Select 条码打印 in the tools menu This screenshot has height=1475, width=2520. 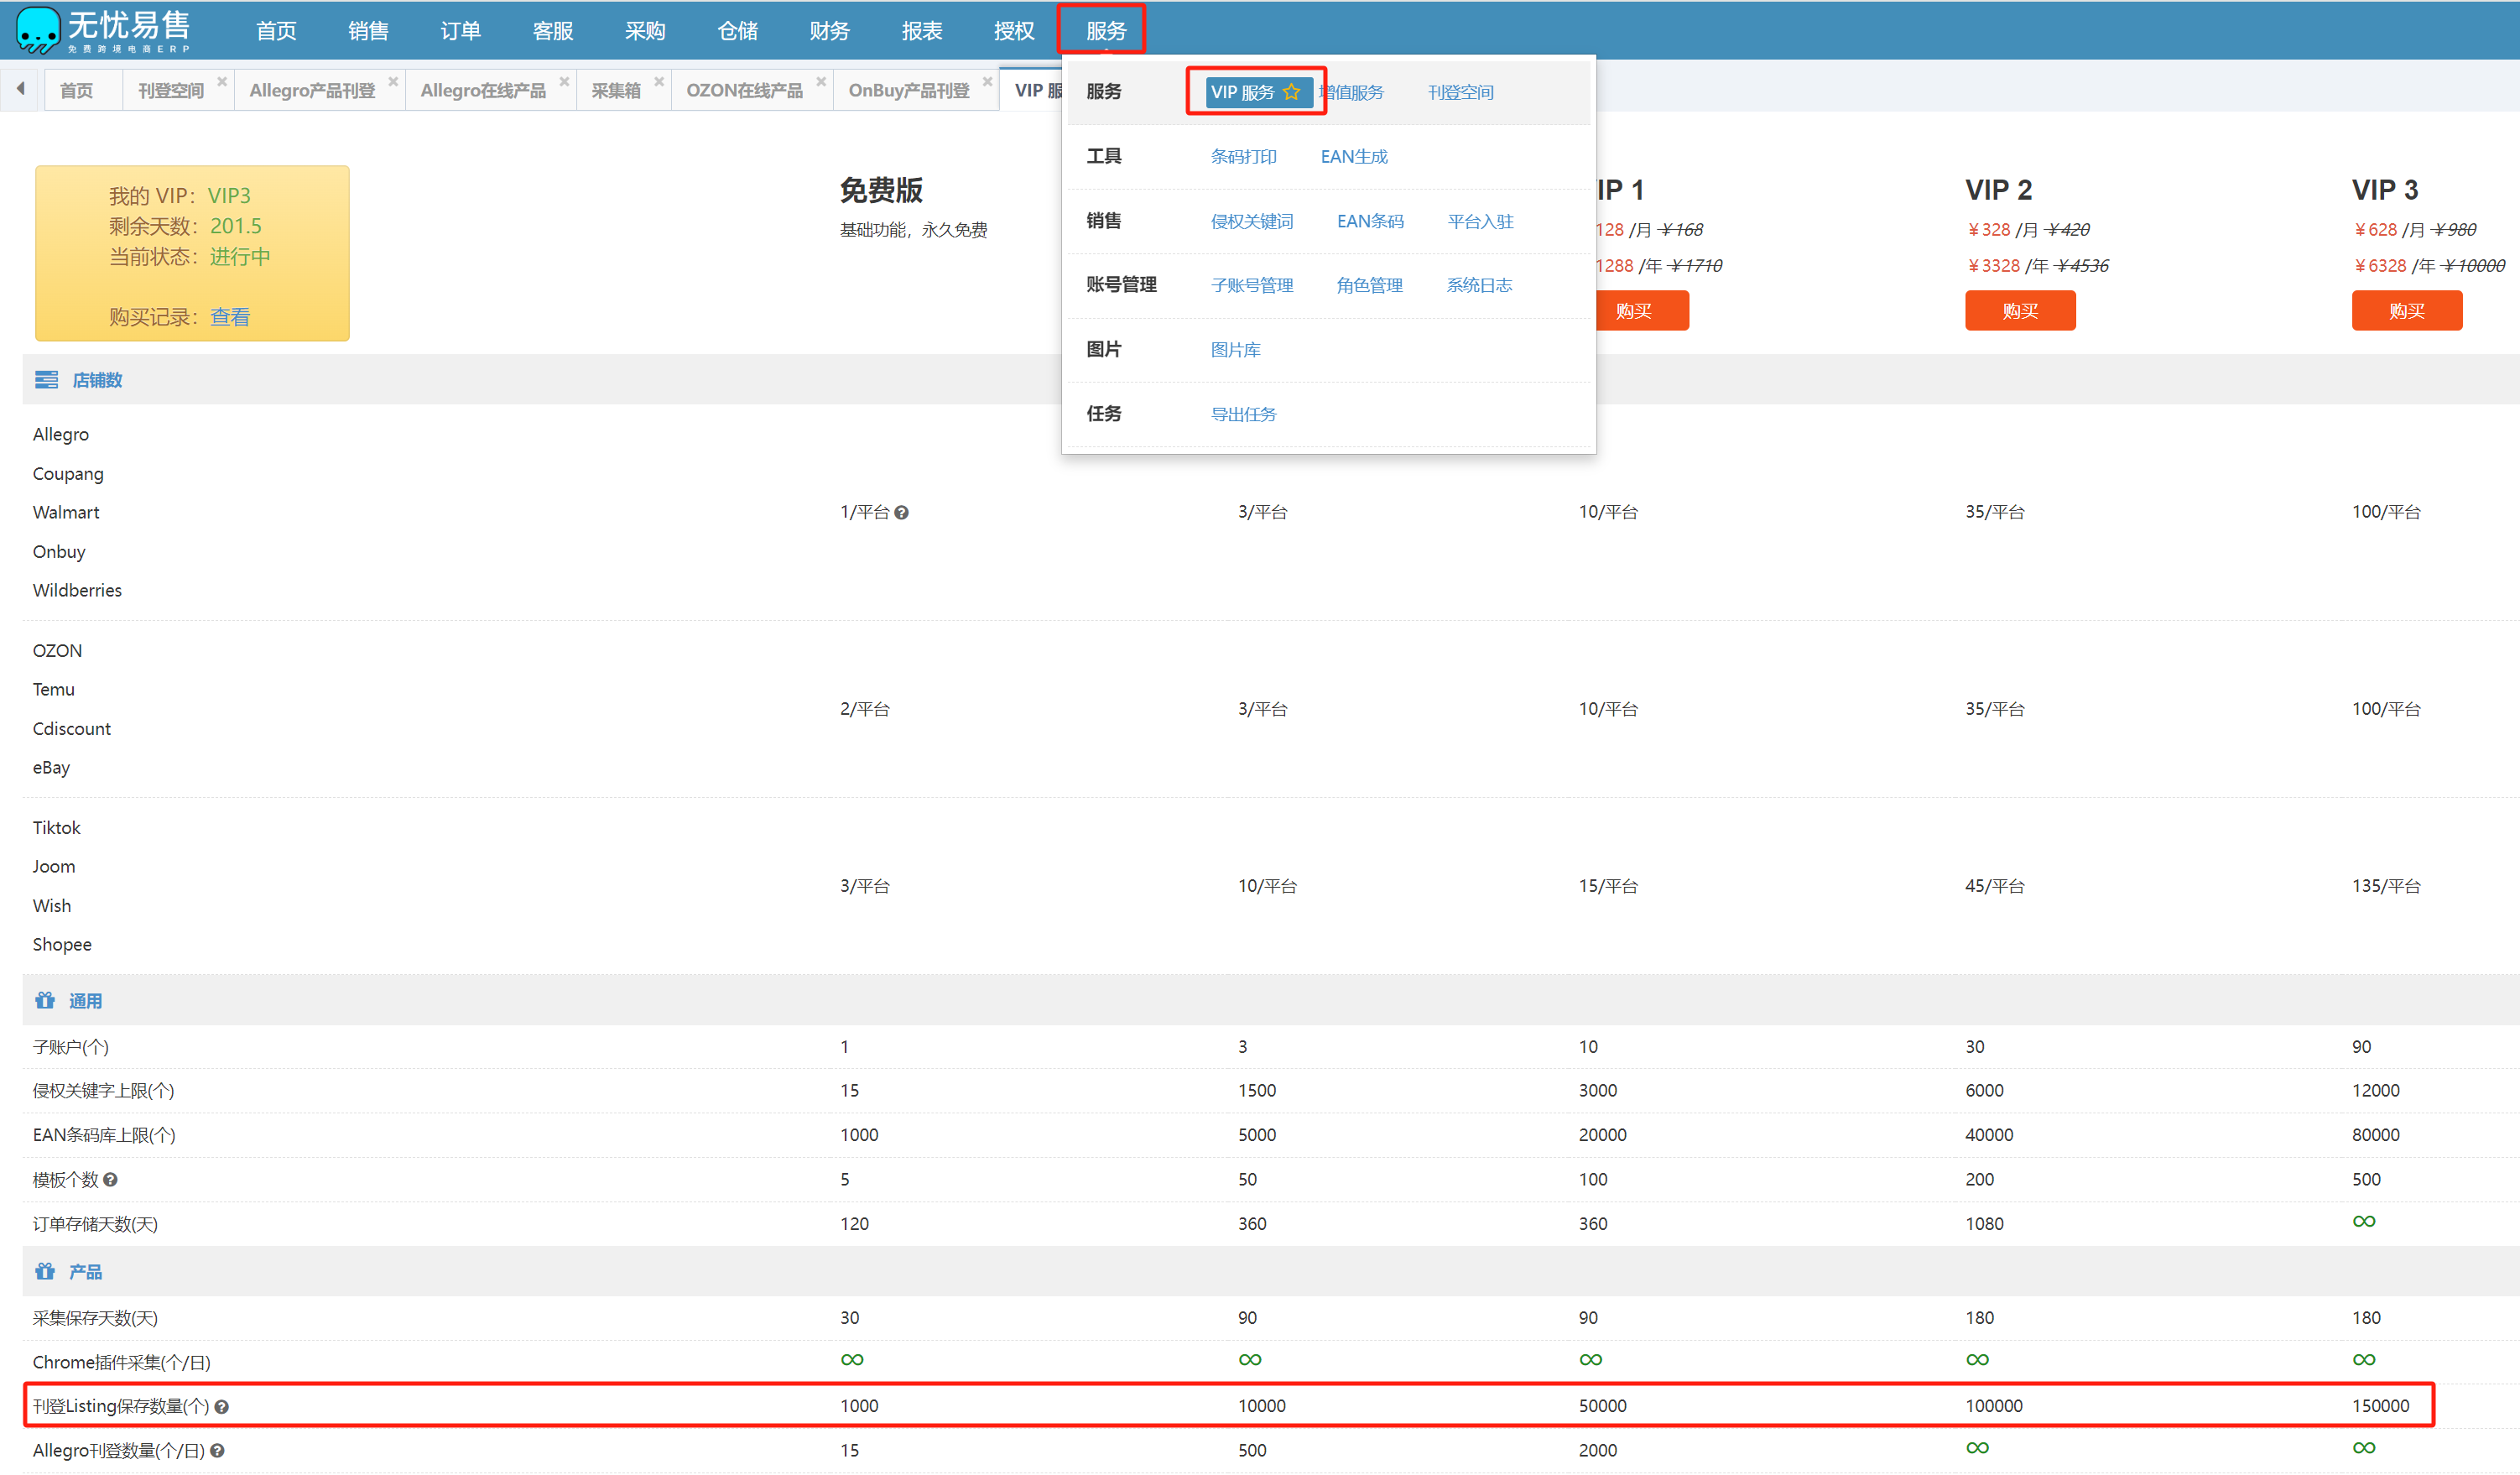1243,157
